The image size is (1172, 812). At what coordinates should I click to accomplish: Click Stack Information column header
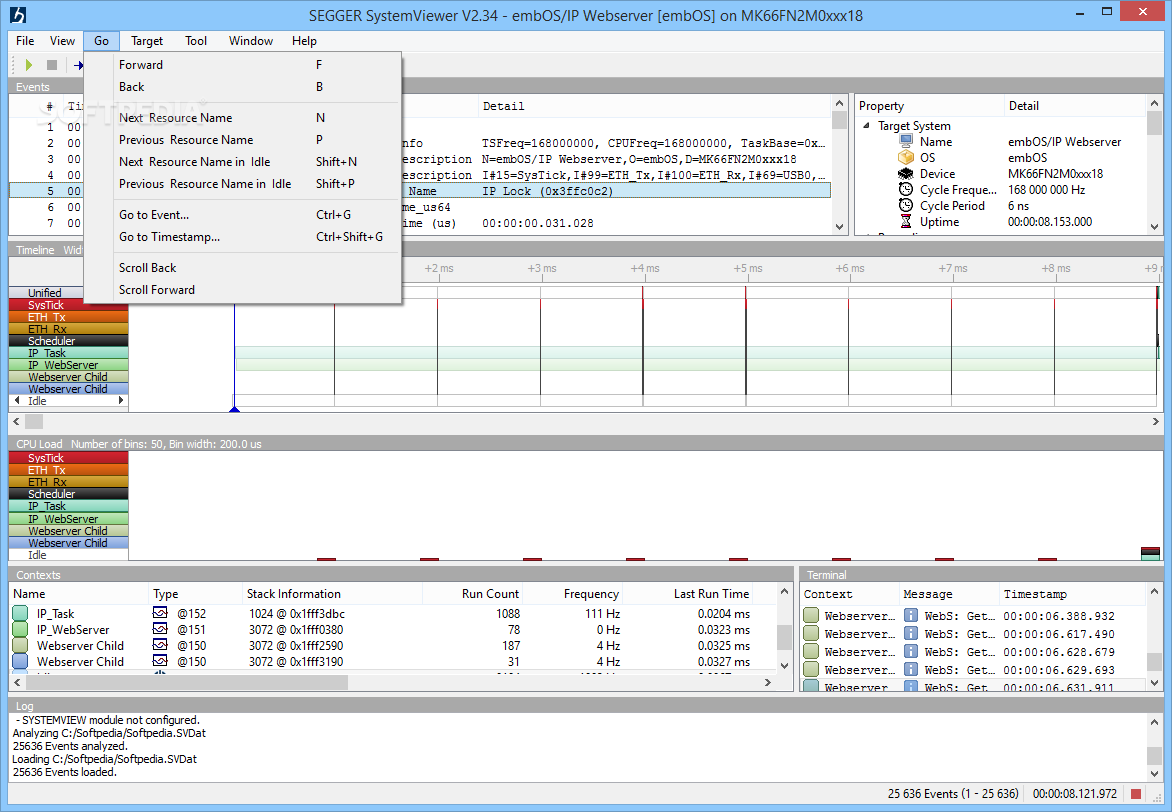[333, 594]
